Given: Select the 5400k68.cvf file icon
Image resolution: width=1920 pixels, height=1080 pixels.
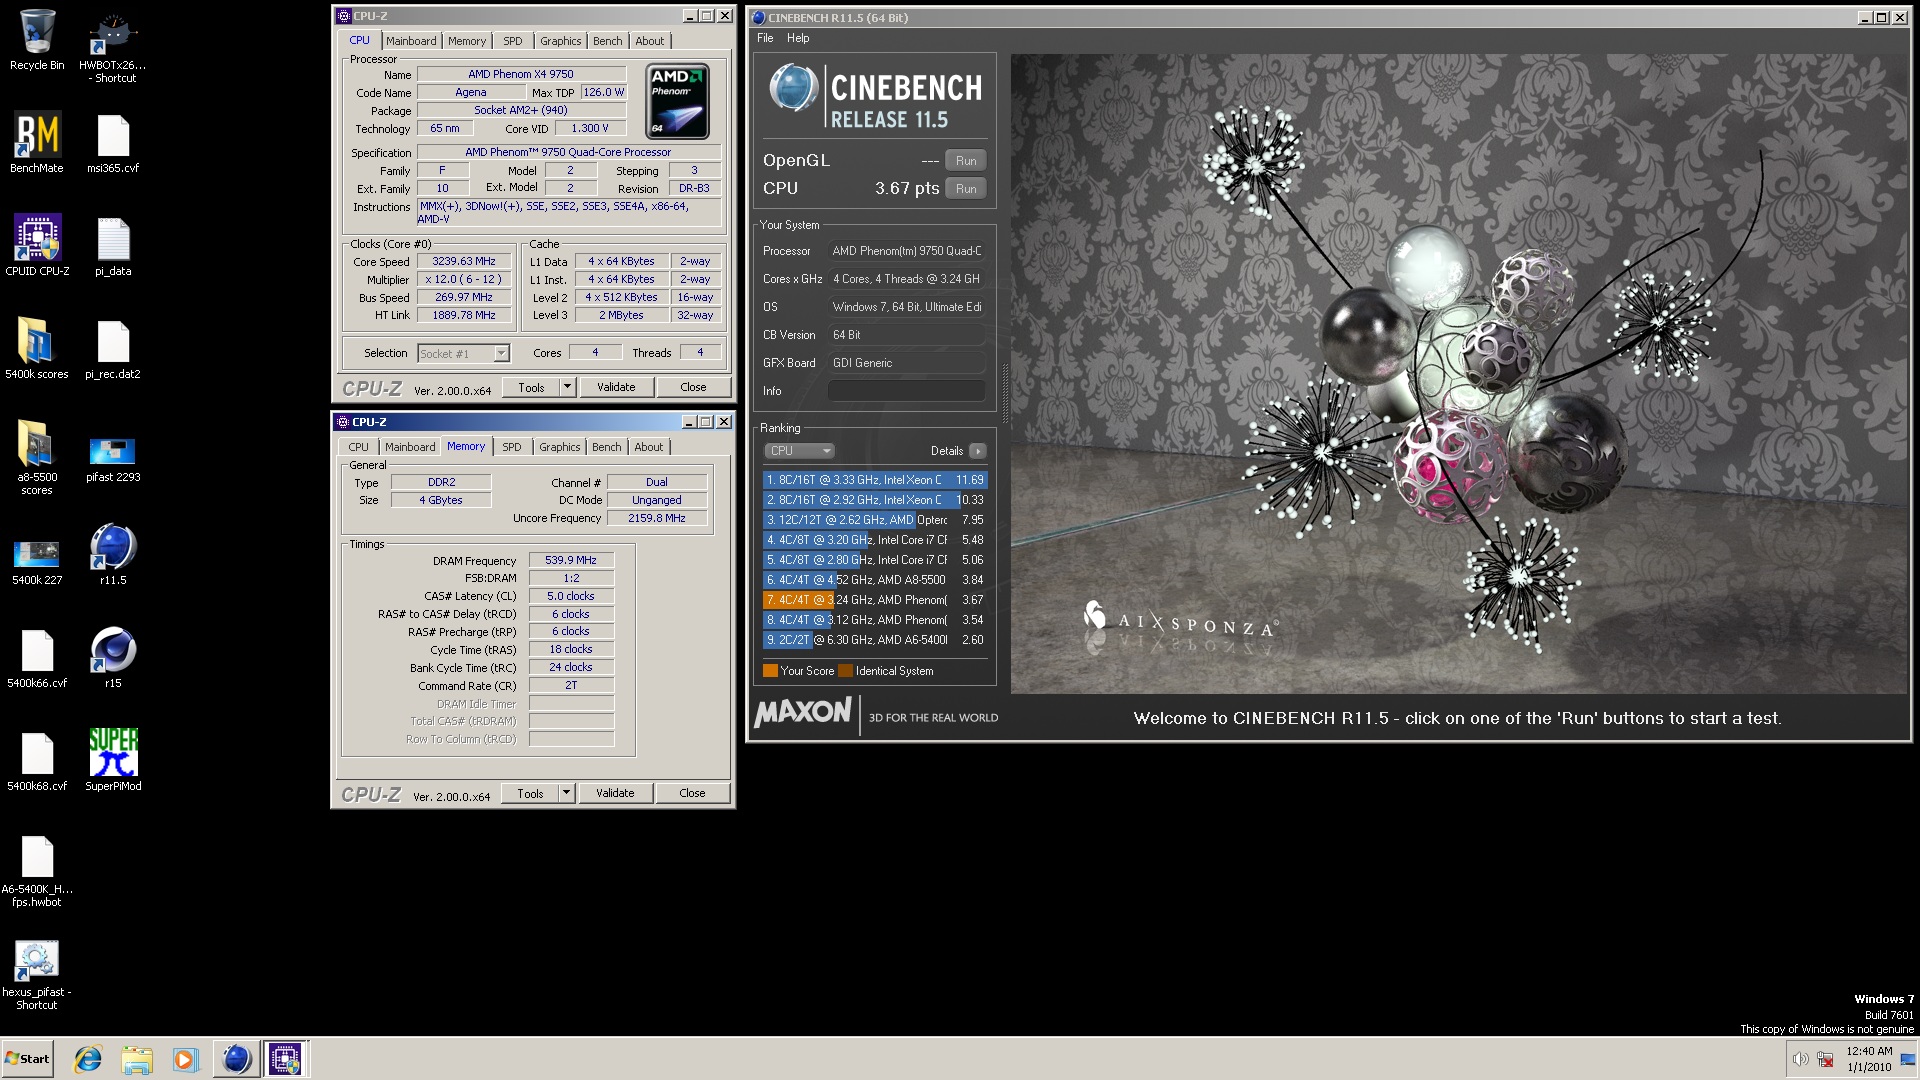Looking at the screenshot, I should point(37,760).
